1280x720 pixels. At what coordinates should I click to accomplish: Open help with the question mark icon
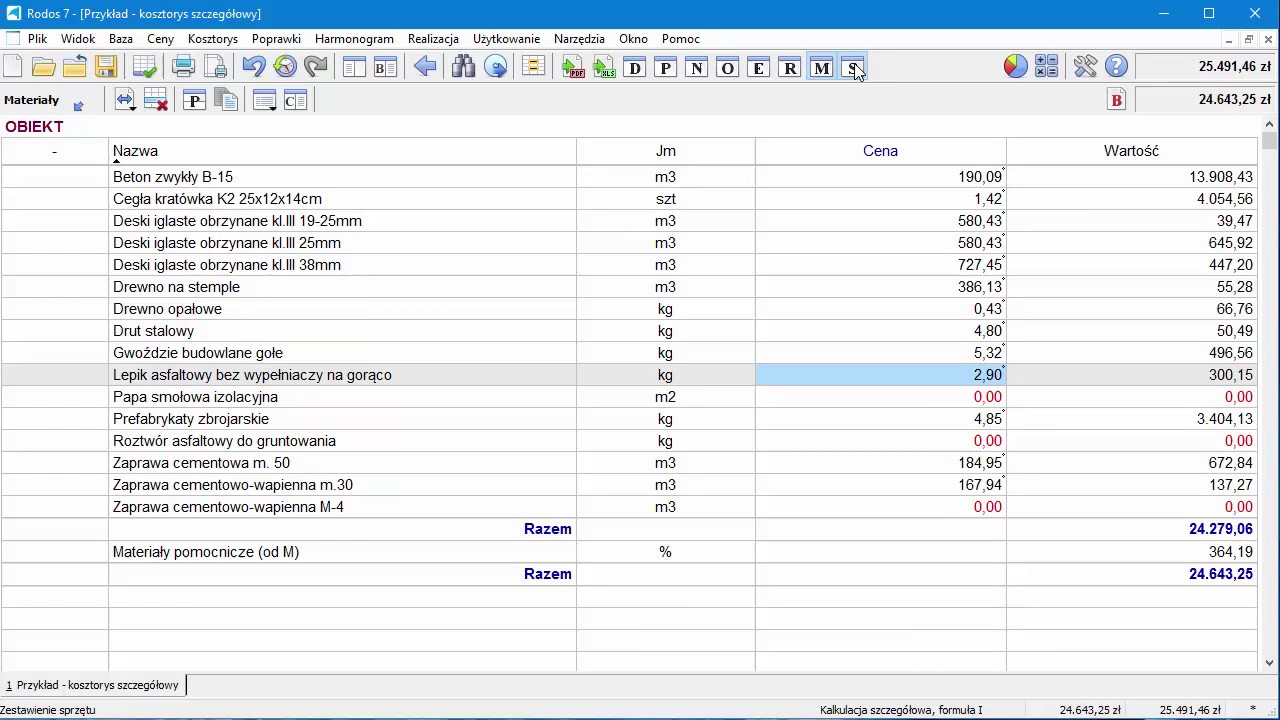click(x=1116, y=67)
